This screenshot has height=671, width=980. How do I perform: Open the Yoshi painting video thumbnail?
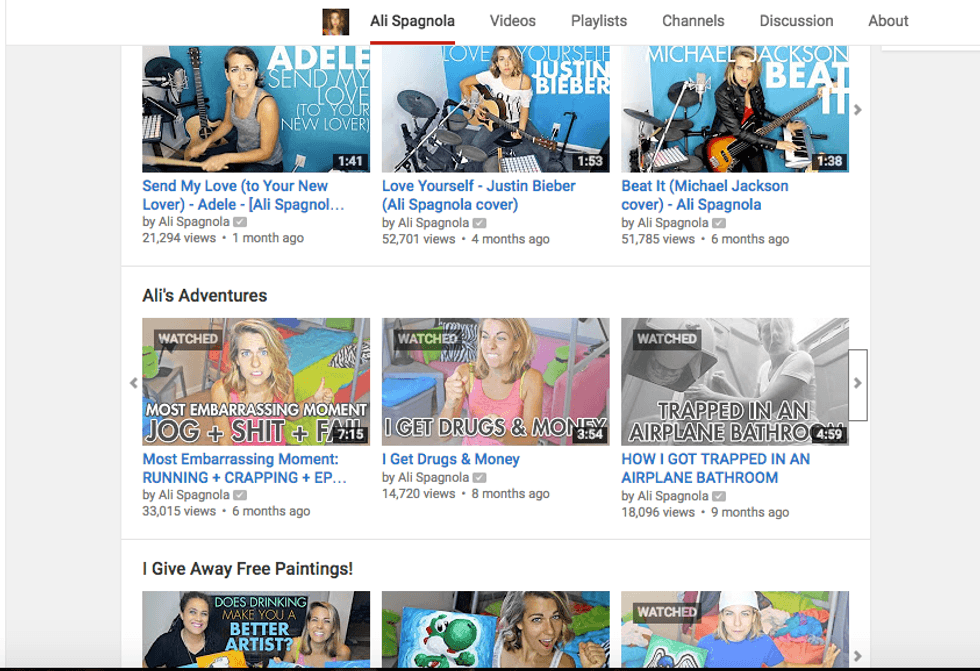click(x=495, y=629)
